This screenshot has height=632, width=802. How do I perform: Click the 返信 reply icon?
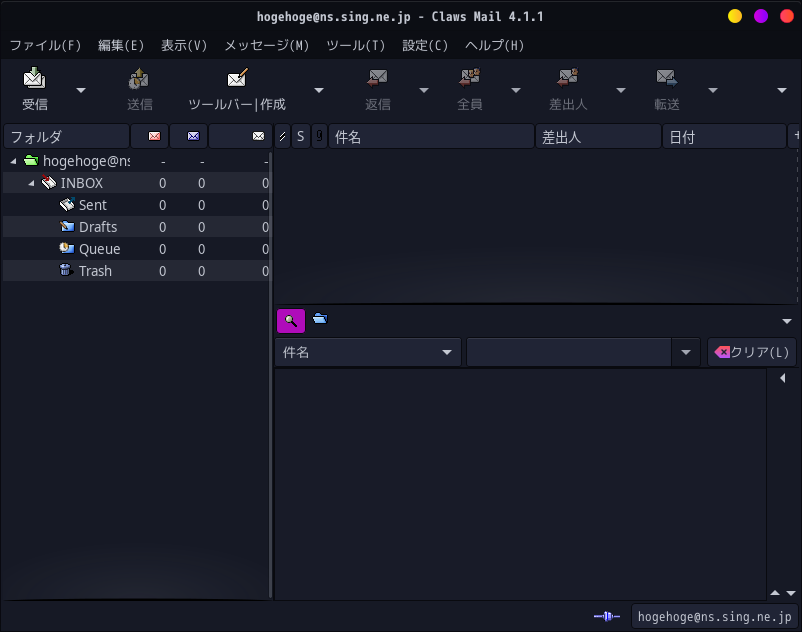[x=377, y=78]
